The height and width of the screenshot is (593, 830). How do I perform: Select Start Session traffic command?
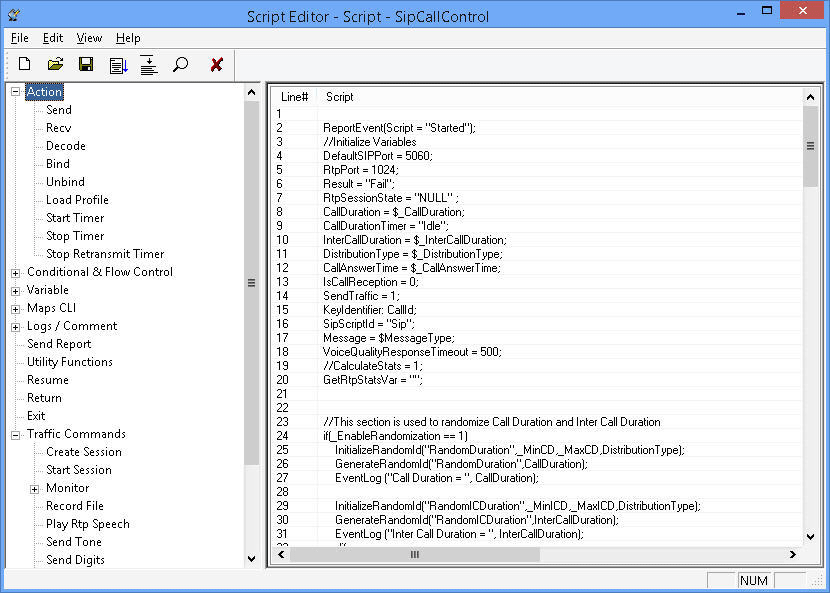click(79, 470)
